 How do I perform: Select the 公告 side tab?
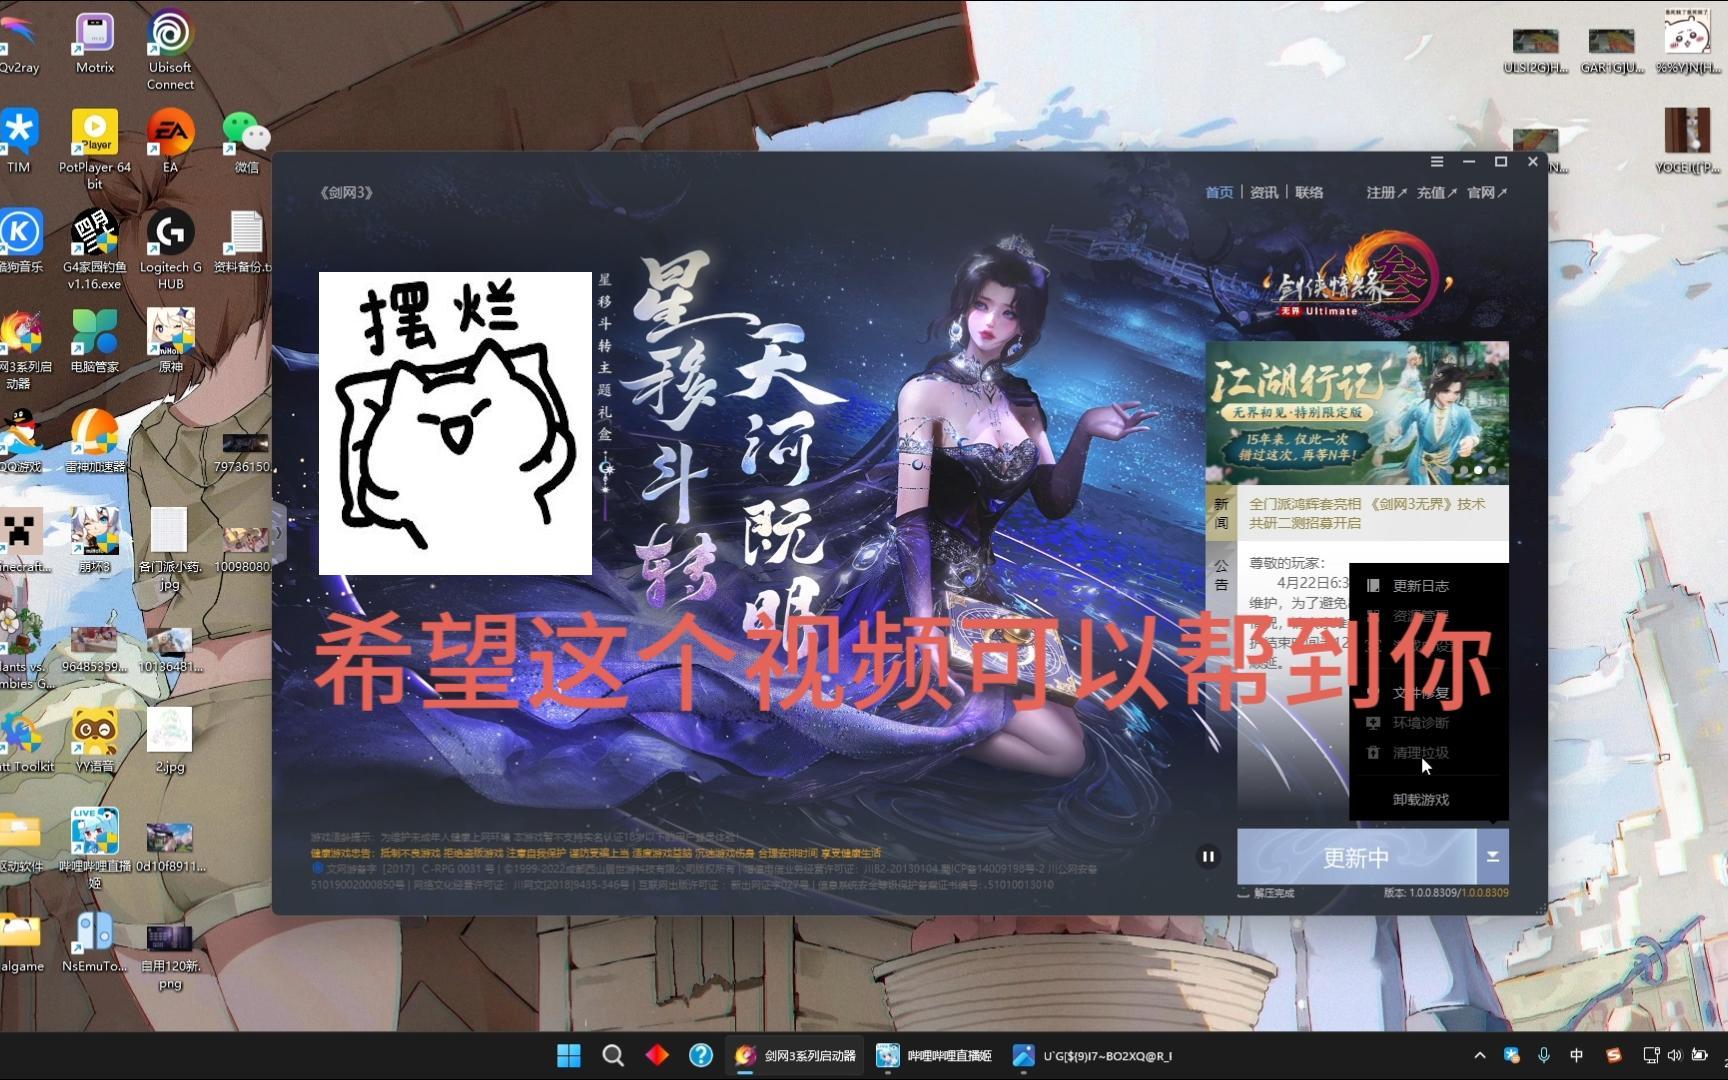[1221, 574]
